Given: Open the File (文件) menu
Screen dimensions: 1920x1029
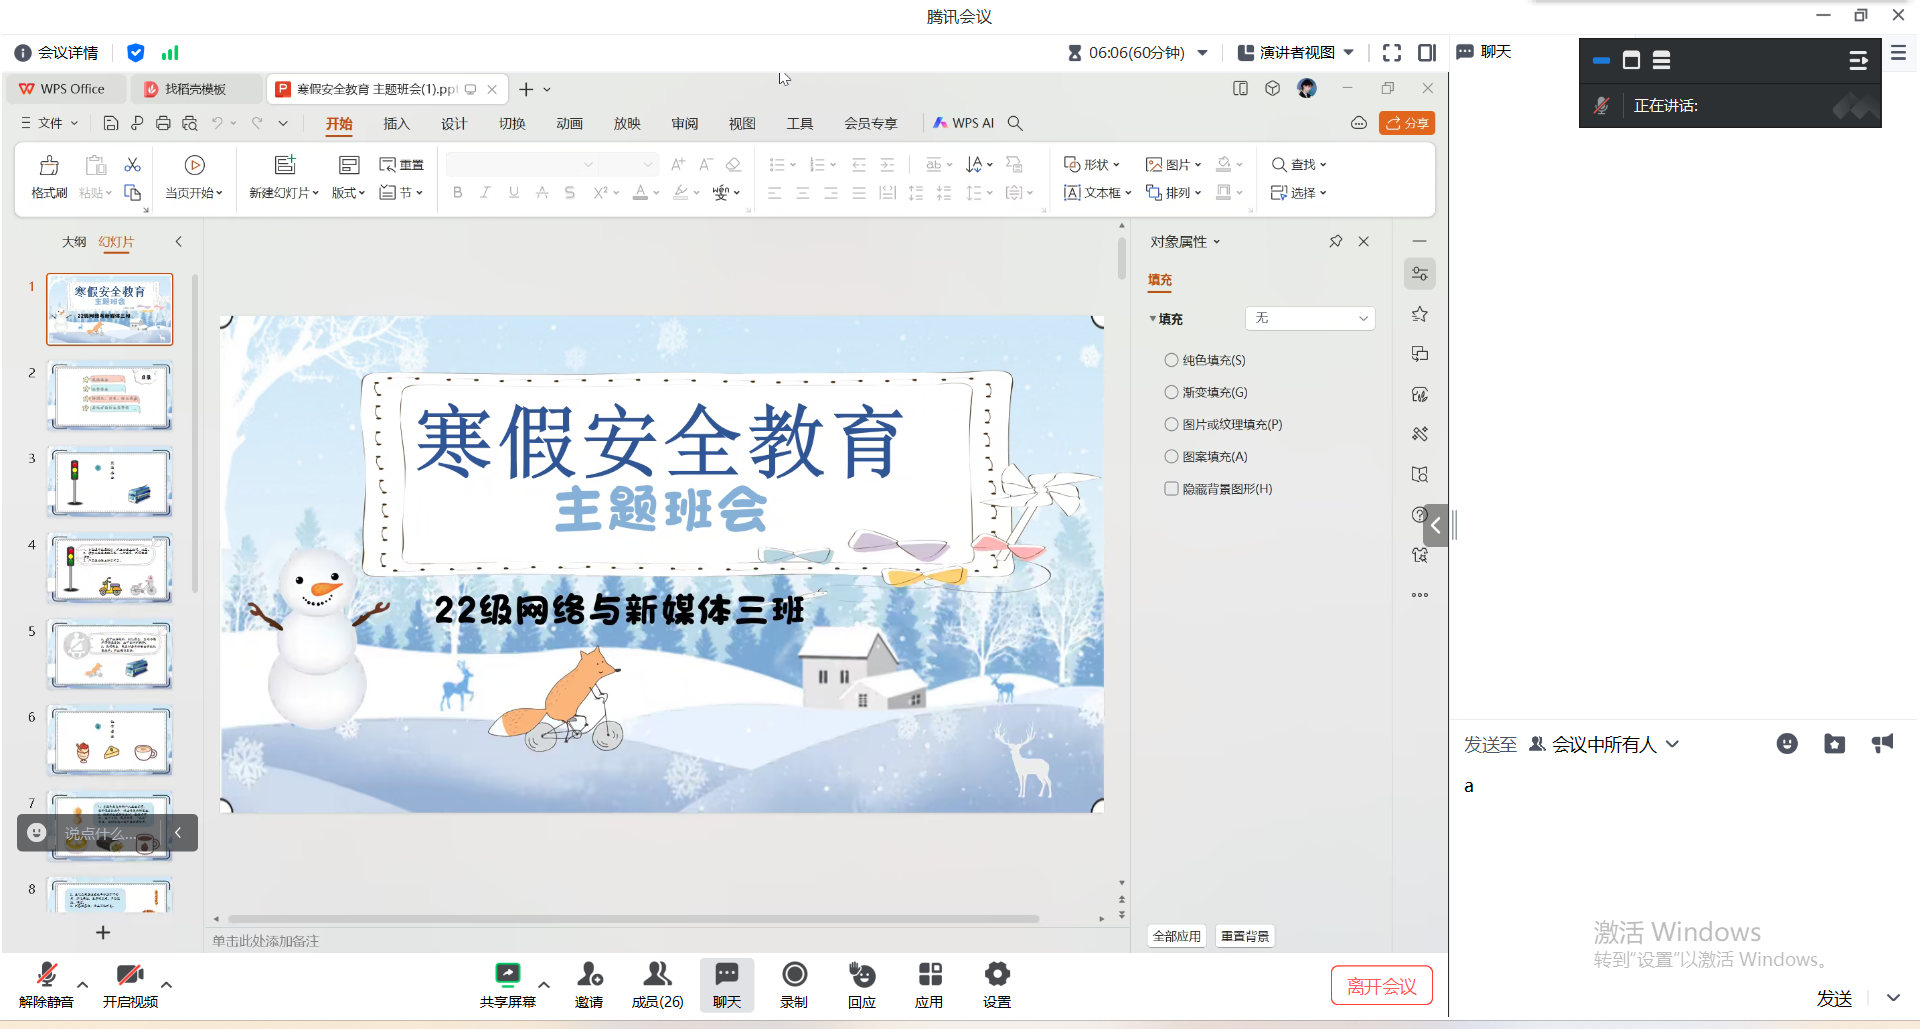Looking at the screenshot, I should [x=49, y=123].
